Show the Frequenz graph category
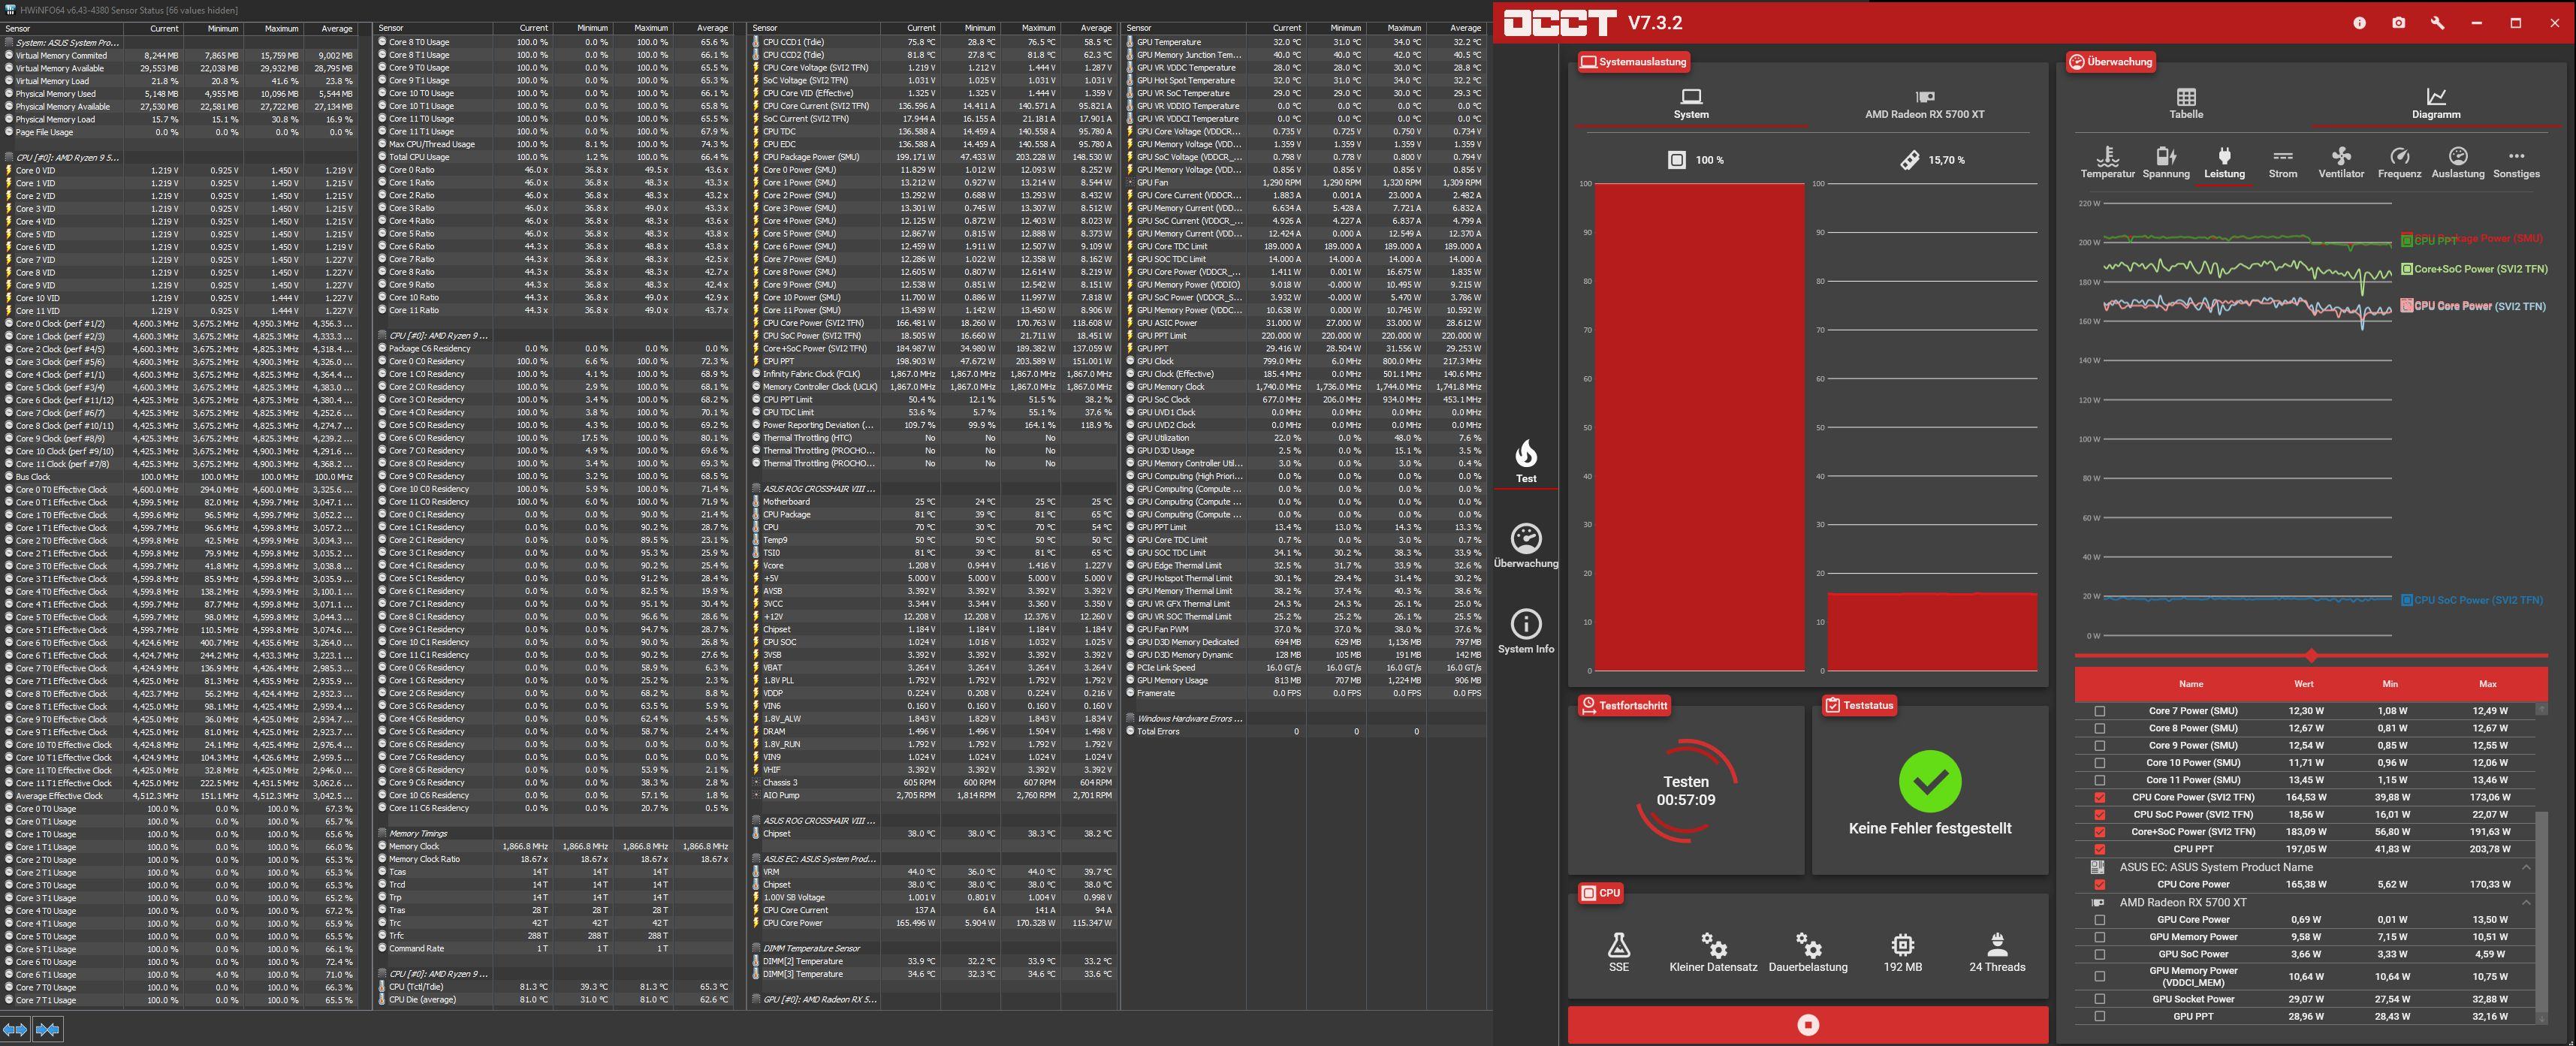Image resolution: width=2576 pixels, height=1046 pixels. tap(2400, 163)
